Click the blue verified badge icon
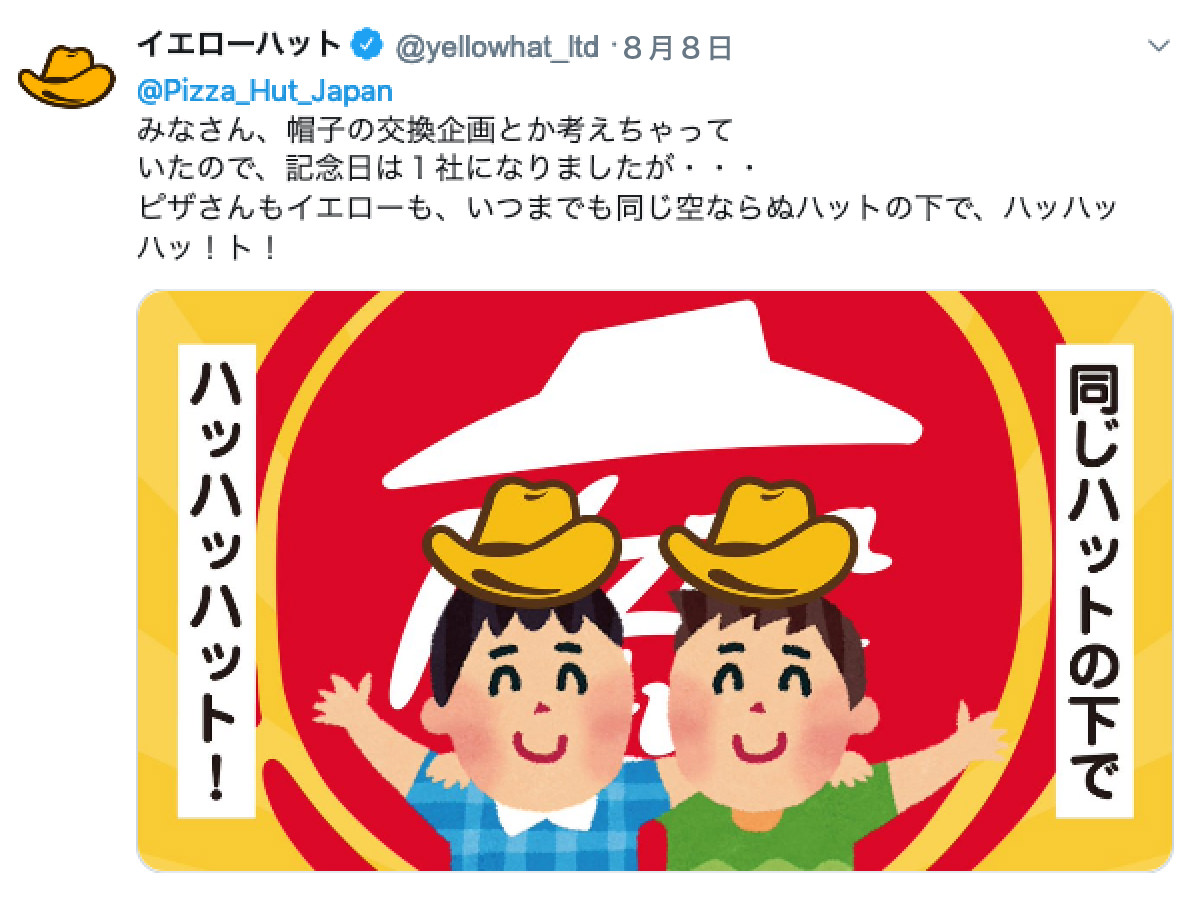Viewport: 1192px width, 903px height. click(x=367, y=46)
